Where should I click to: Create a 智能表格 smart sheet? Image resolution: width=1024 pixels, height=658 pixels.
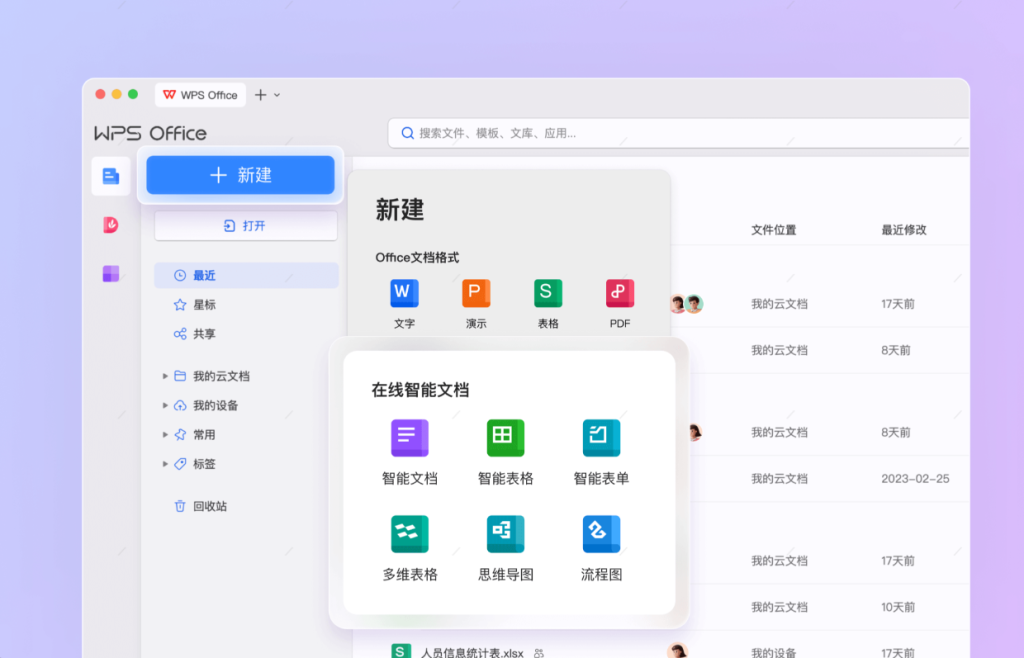[x=504, y=437]
